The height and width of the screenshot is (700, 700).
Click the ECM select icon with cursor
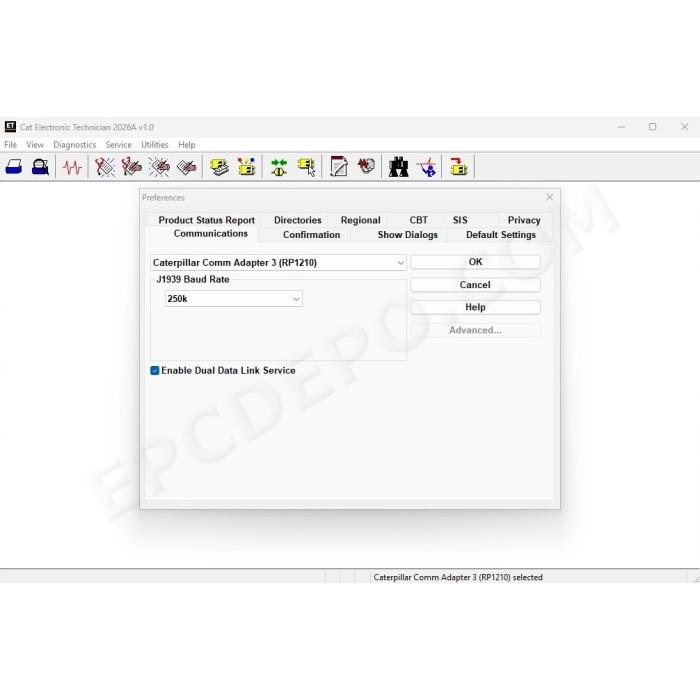[x=307, y=167]
